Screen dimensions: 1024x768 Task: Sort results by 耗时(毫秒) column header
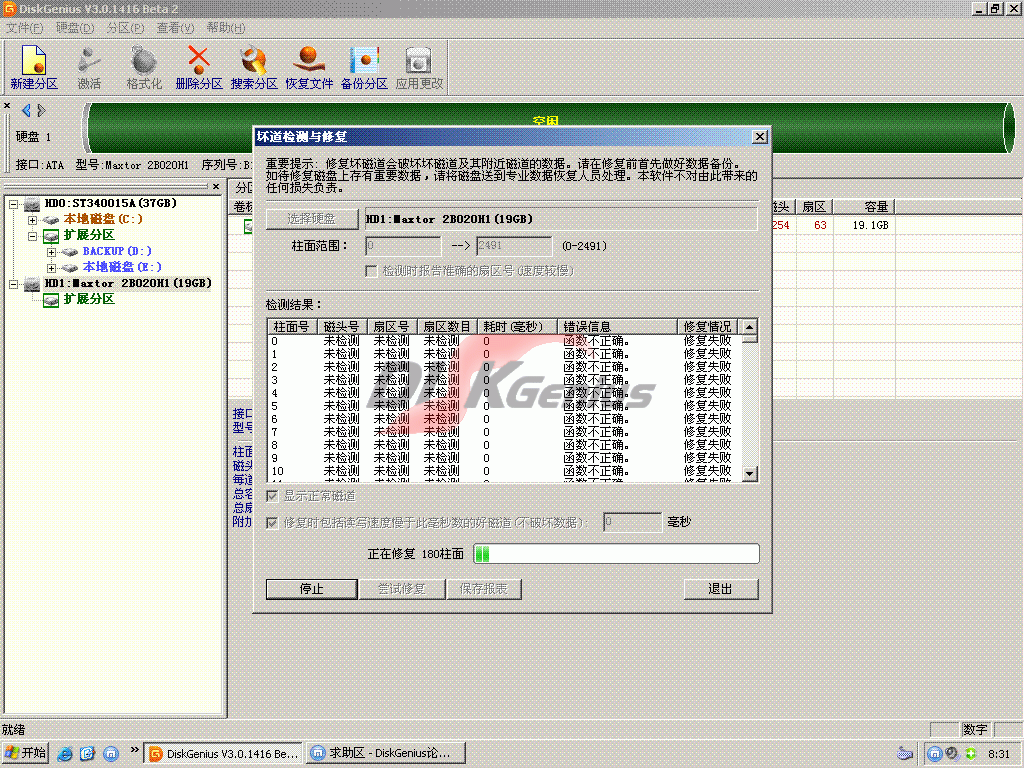click(517, 327)
